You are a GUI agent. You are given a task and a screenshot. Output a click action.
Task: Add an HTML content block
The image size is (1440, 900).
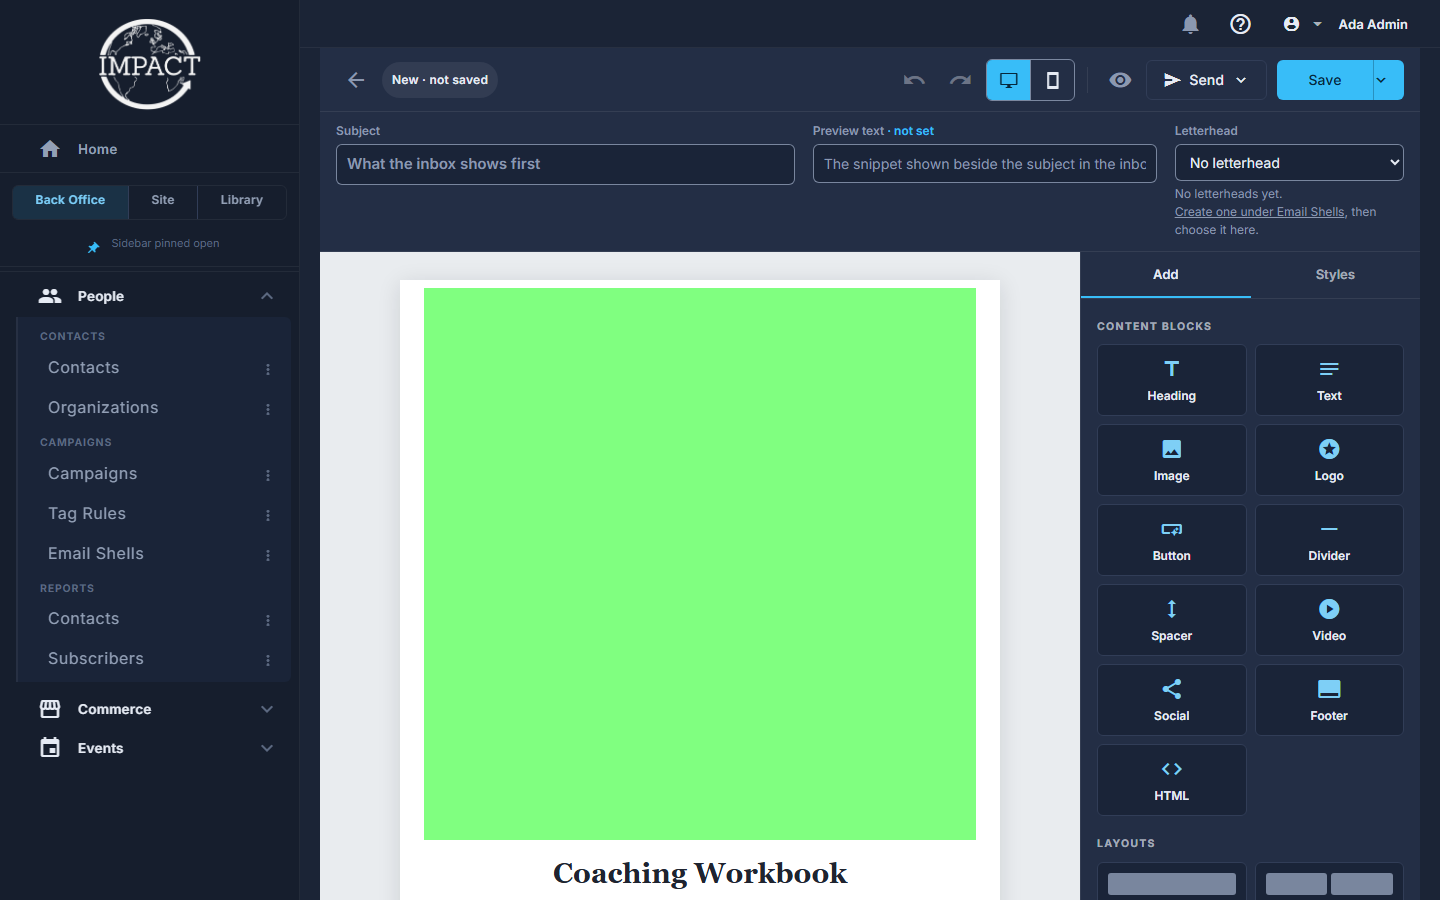[x=1172, y=780]
